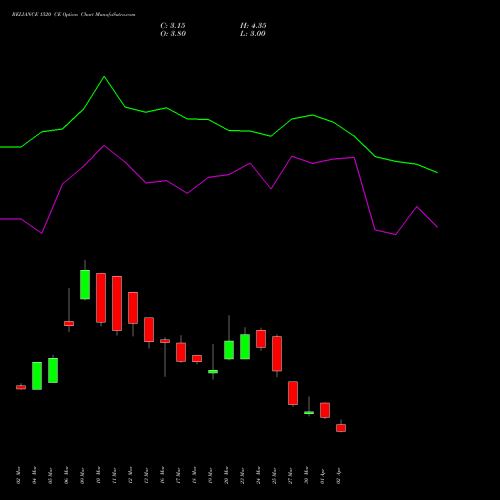Select the green candle above 05 Mar
Viewport: 500px width, 500px height.
pos(53,370)
